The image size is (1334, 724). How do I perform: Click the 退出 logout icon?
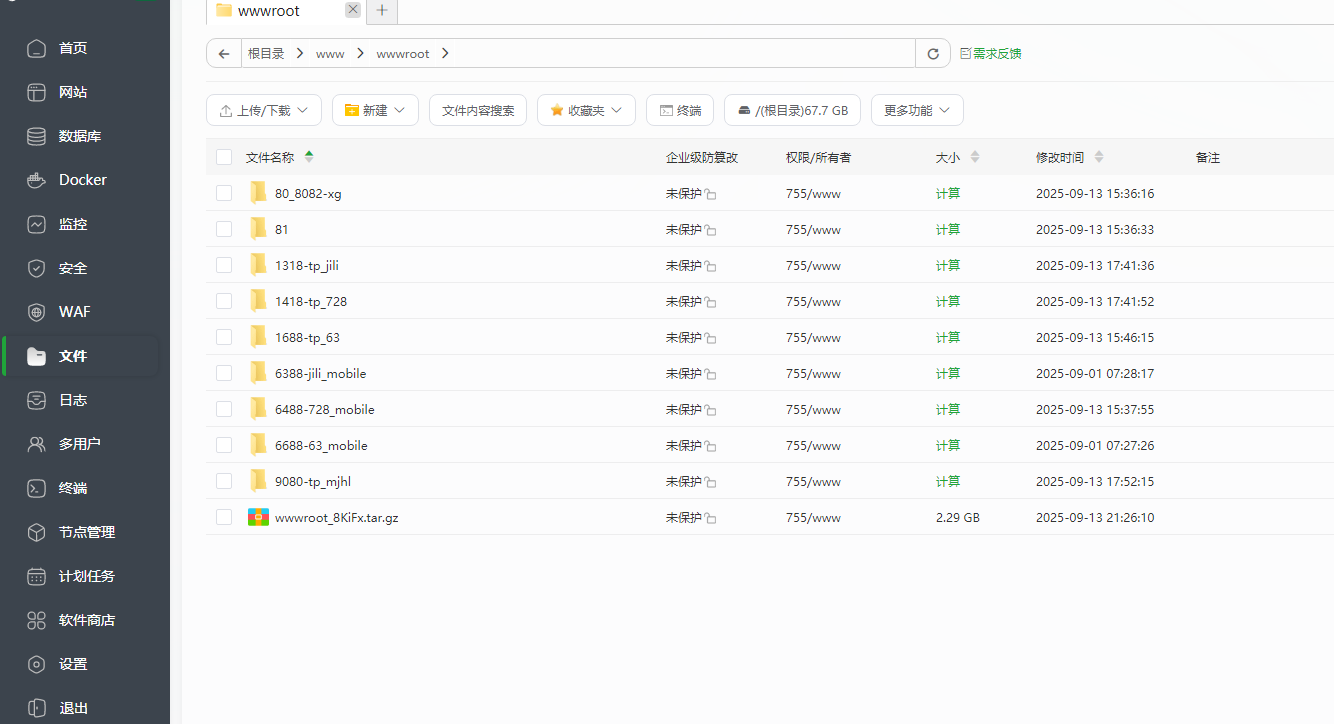point(37,708)
